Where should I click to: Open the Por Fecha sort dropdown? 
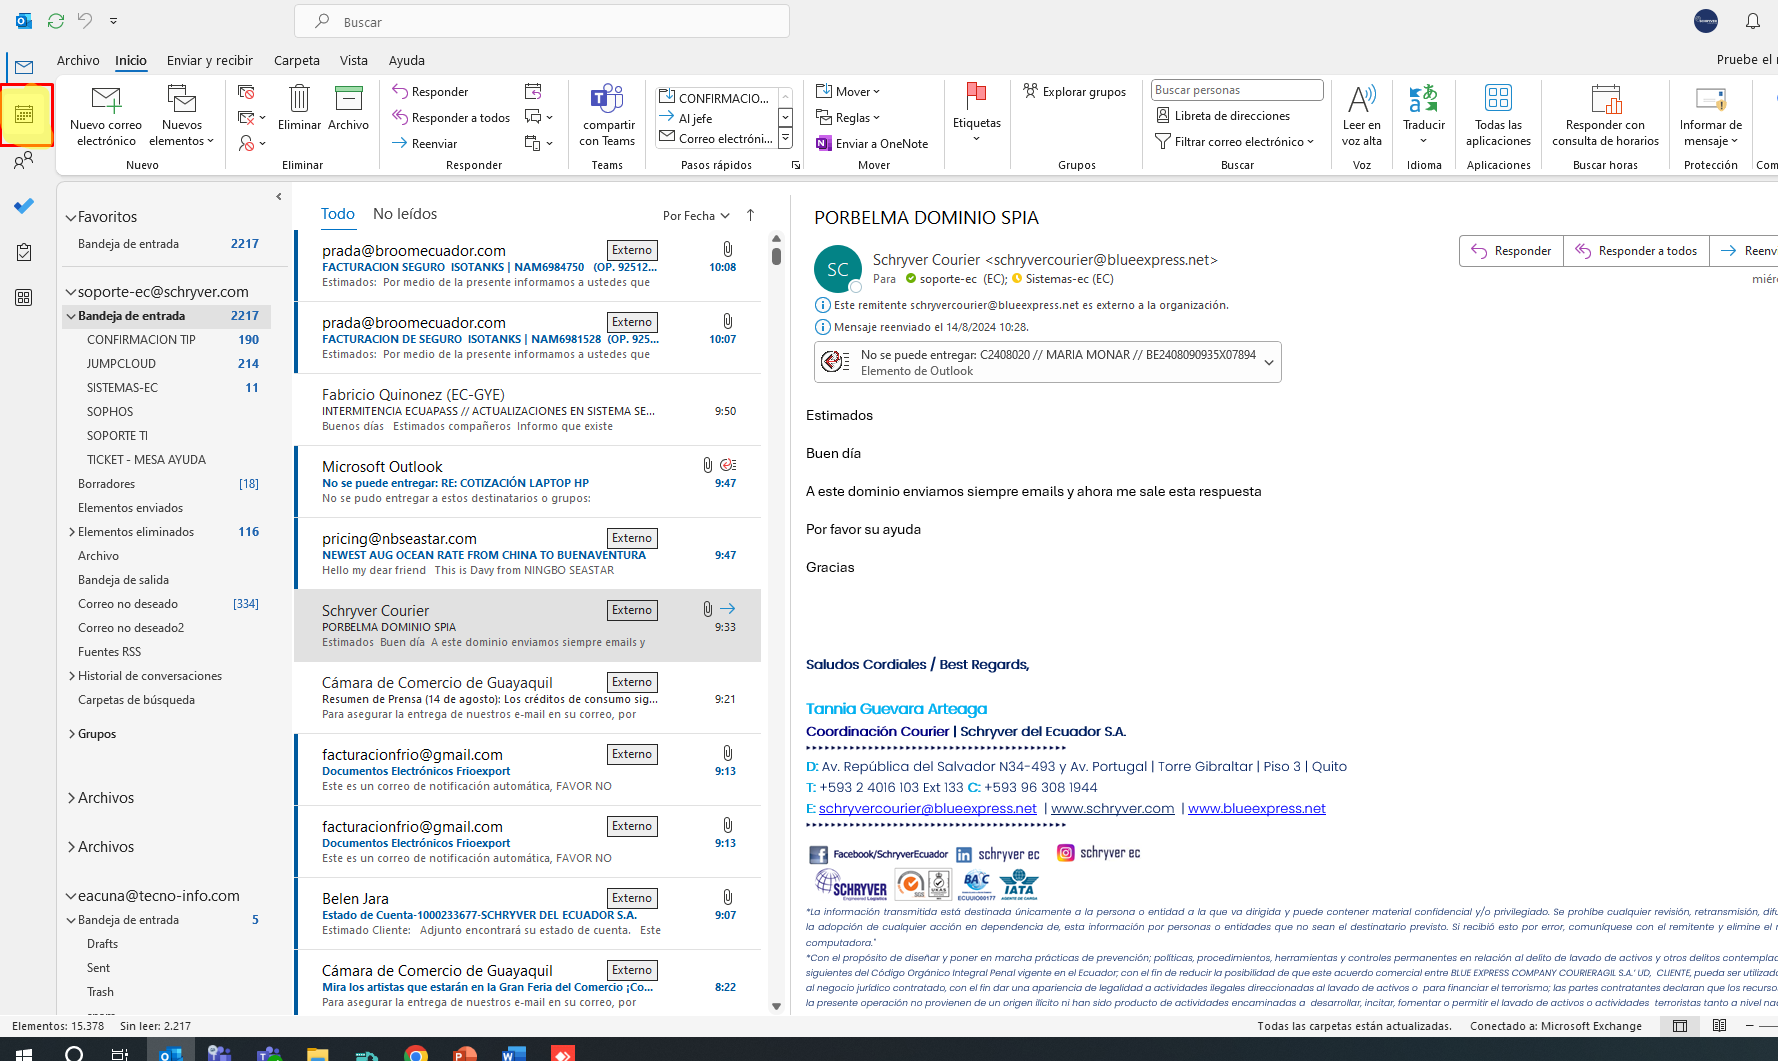(x=696, y=216)
